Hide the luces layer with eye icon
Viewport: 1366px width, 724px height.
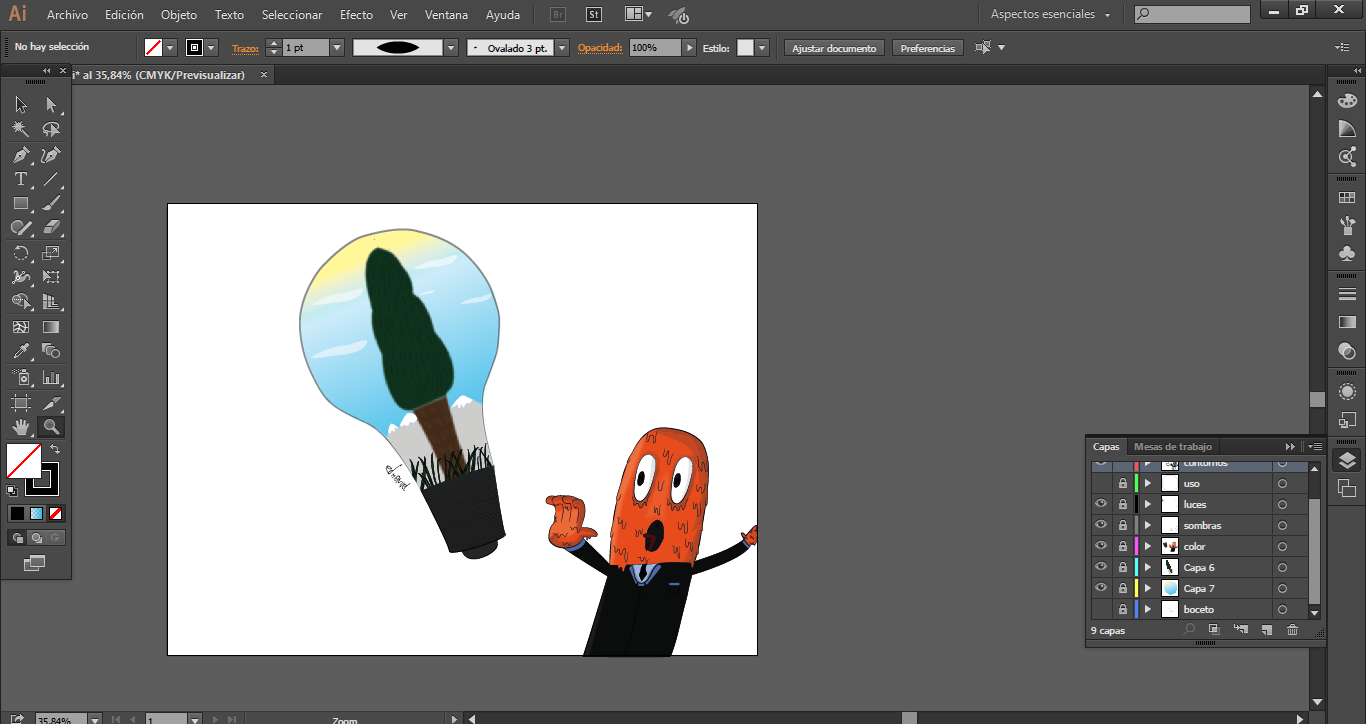(x=1101, y=505)
